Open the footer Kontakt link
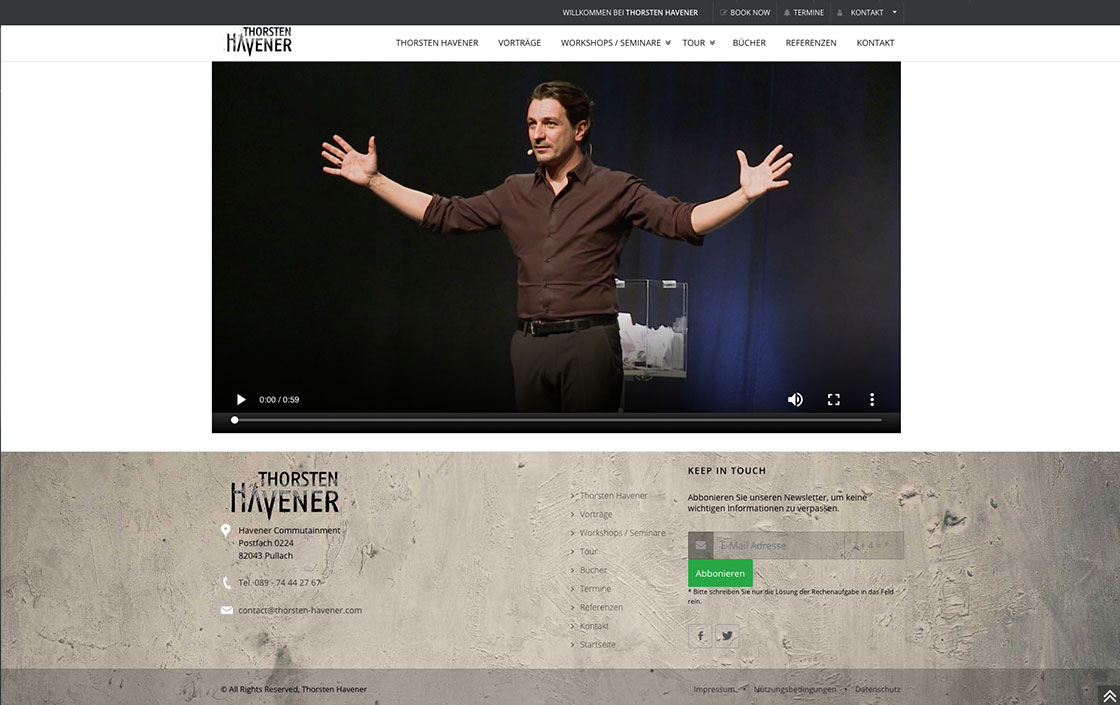This screenshot has height=705, width=1120. pos(594,626)
